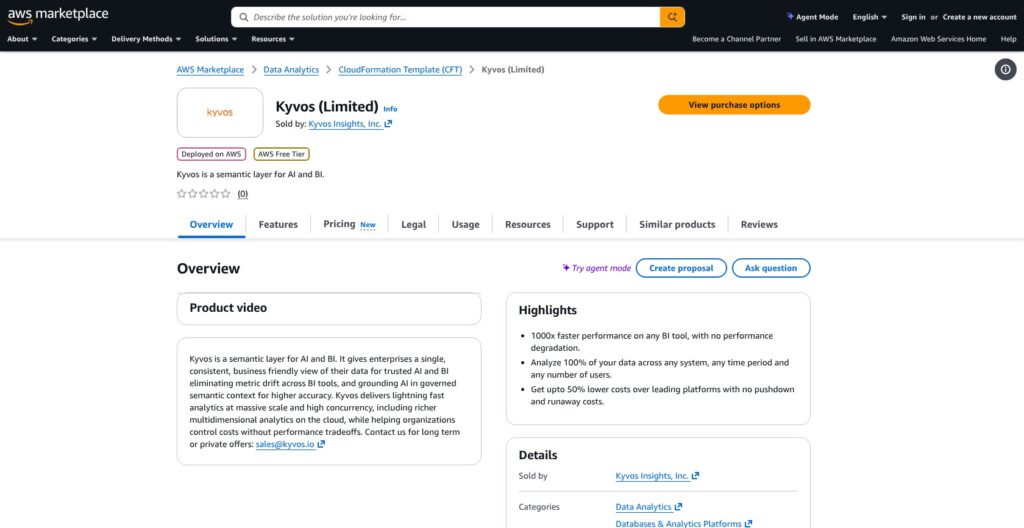Focus the solution search input field
The width and height of the screenshot is (1024, 528).
445,17
